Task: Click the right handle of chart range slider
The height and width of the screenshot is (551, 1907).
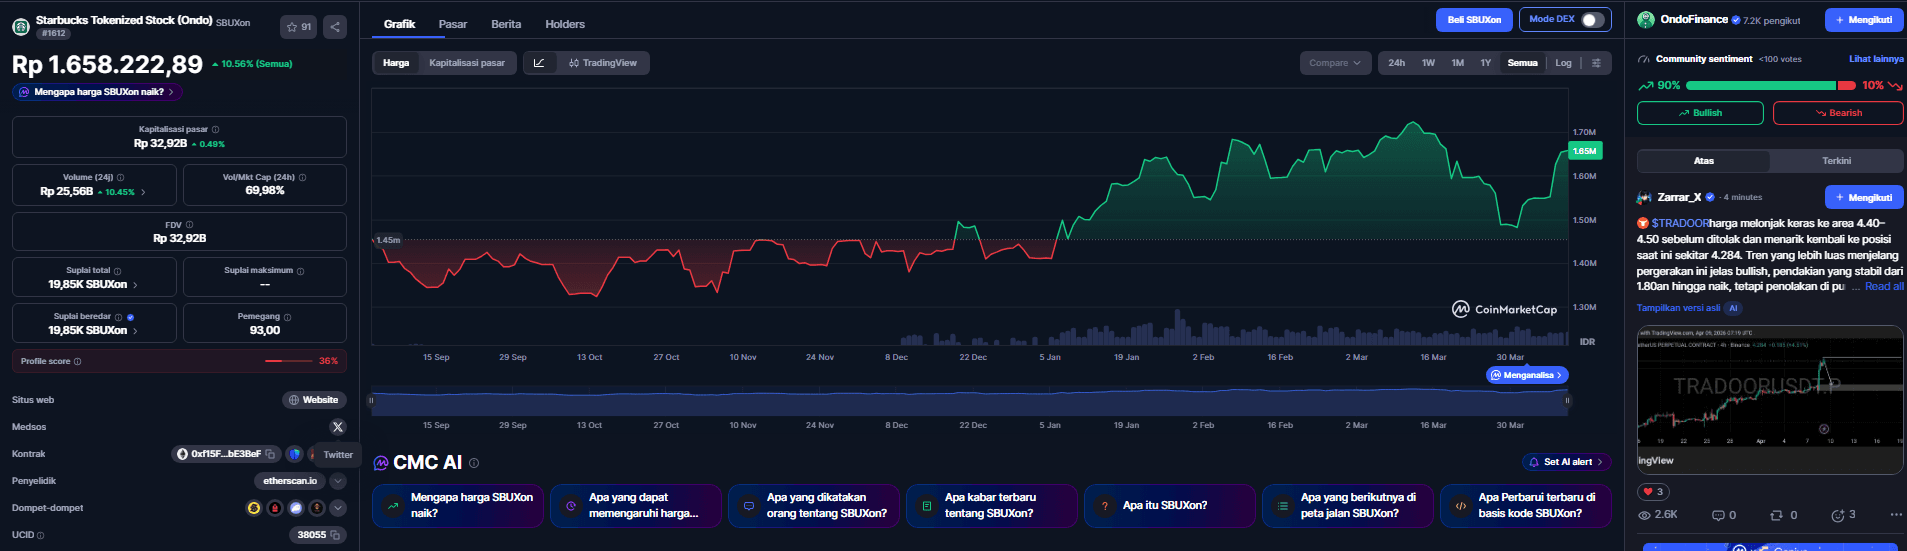Action: [1567, 400]
